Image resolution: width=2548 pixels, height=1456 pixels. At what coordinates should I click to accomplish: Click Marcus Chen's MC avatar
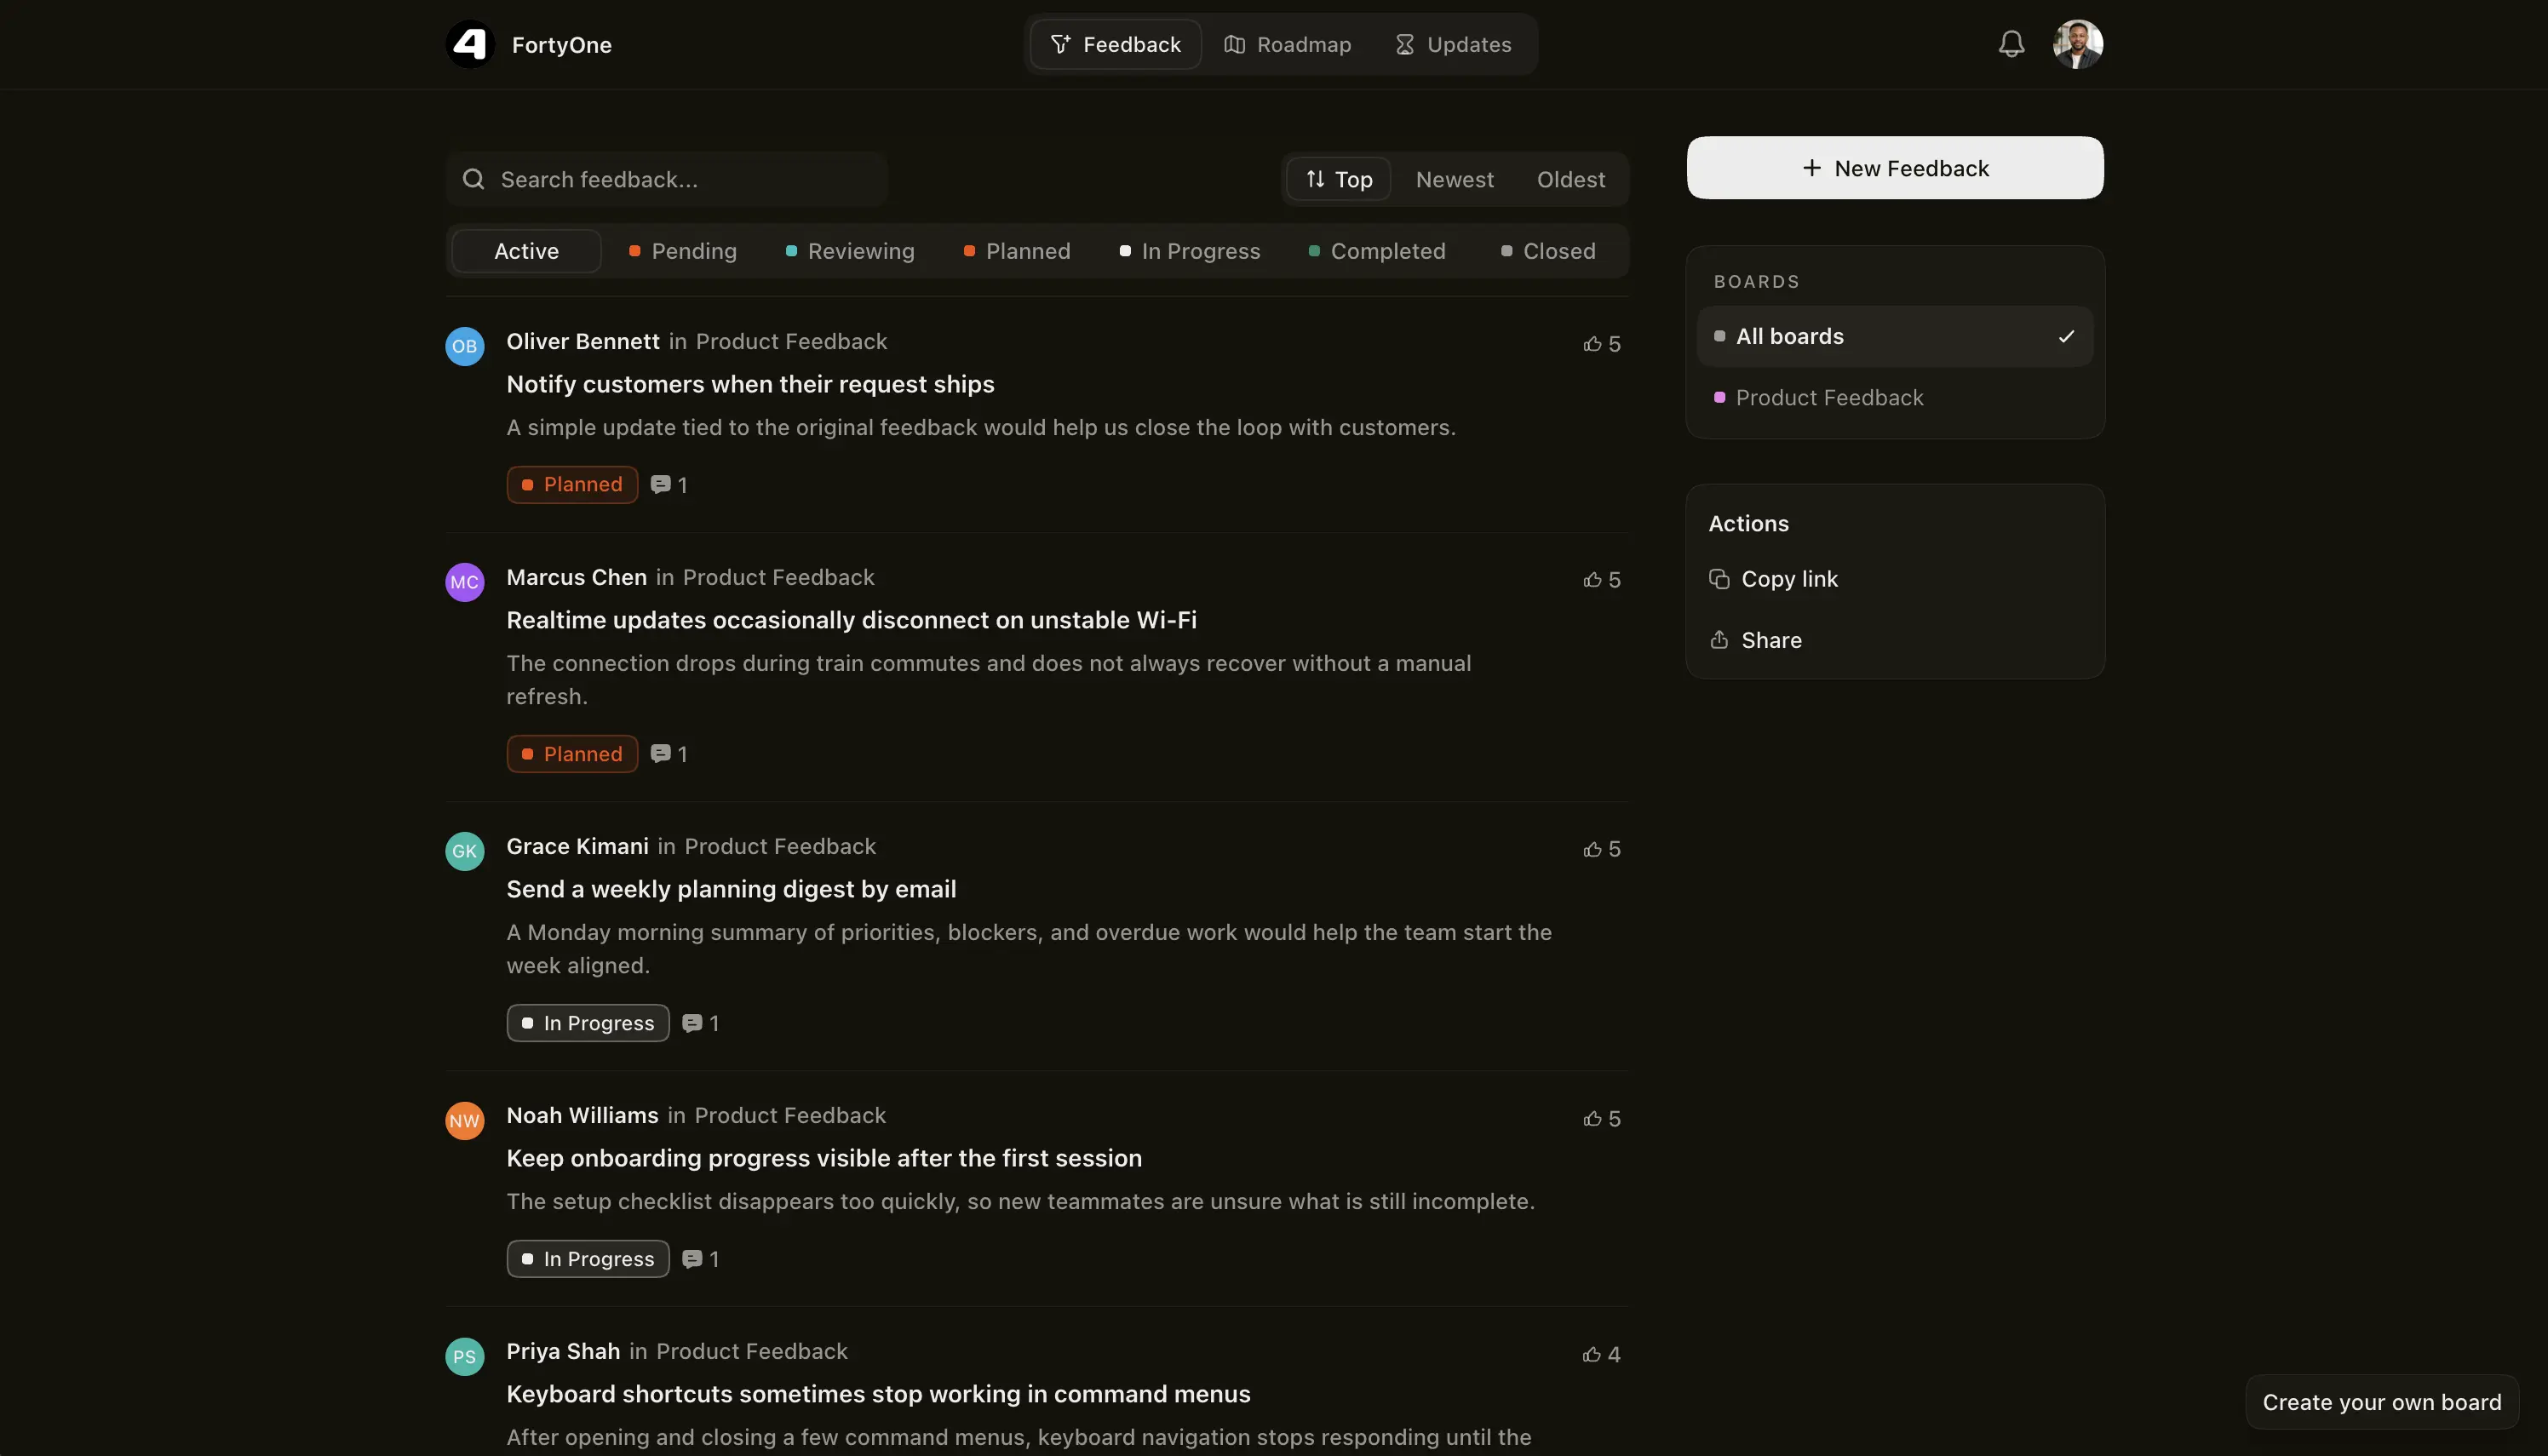tap(465, 582)
